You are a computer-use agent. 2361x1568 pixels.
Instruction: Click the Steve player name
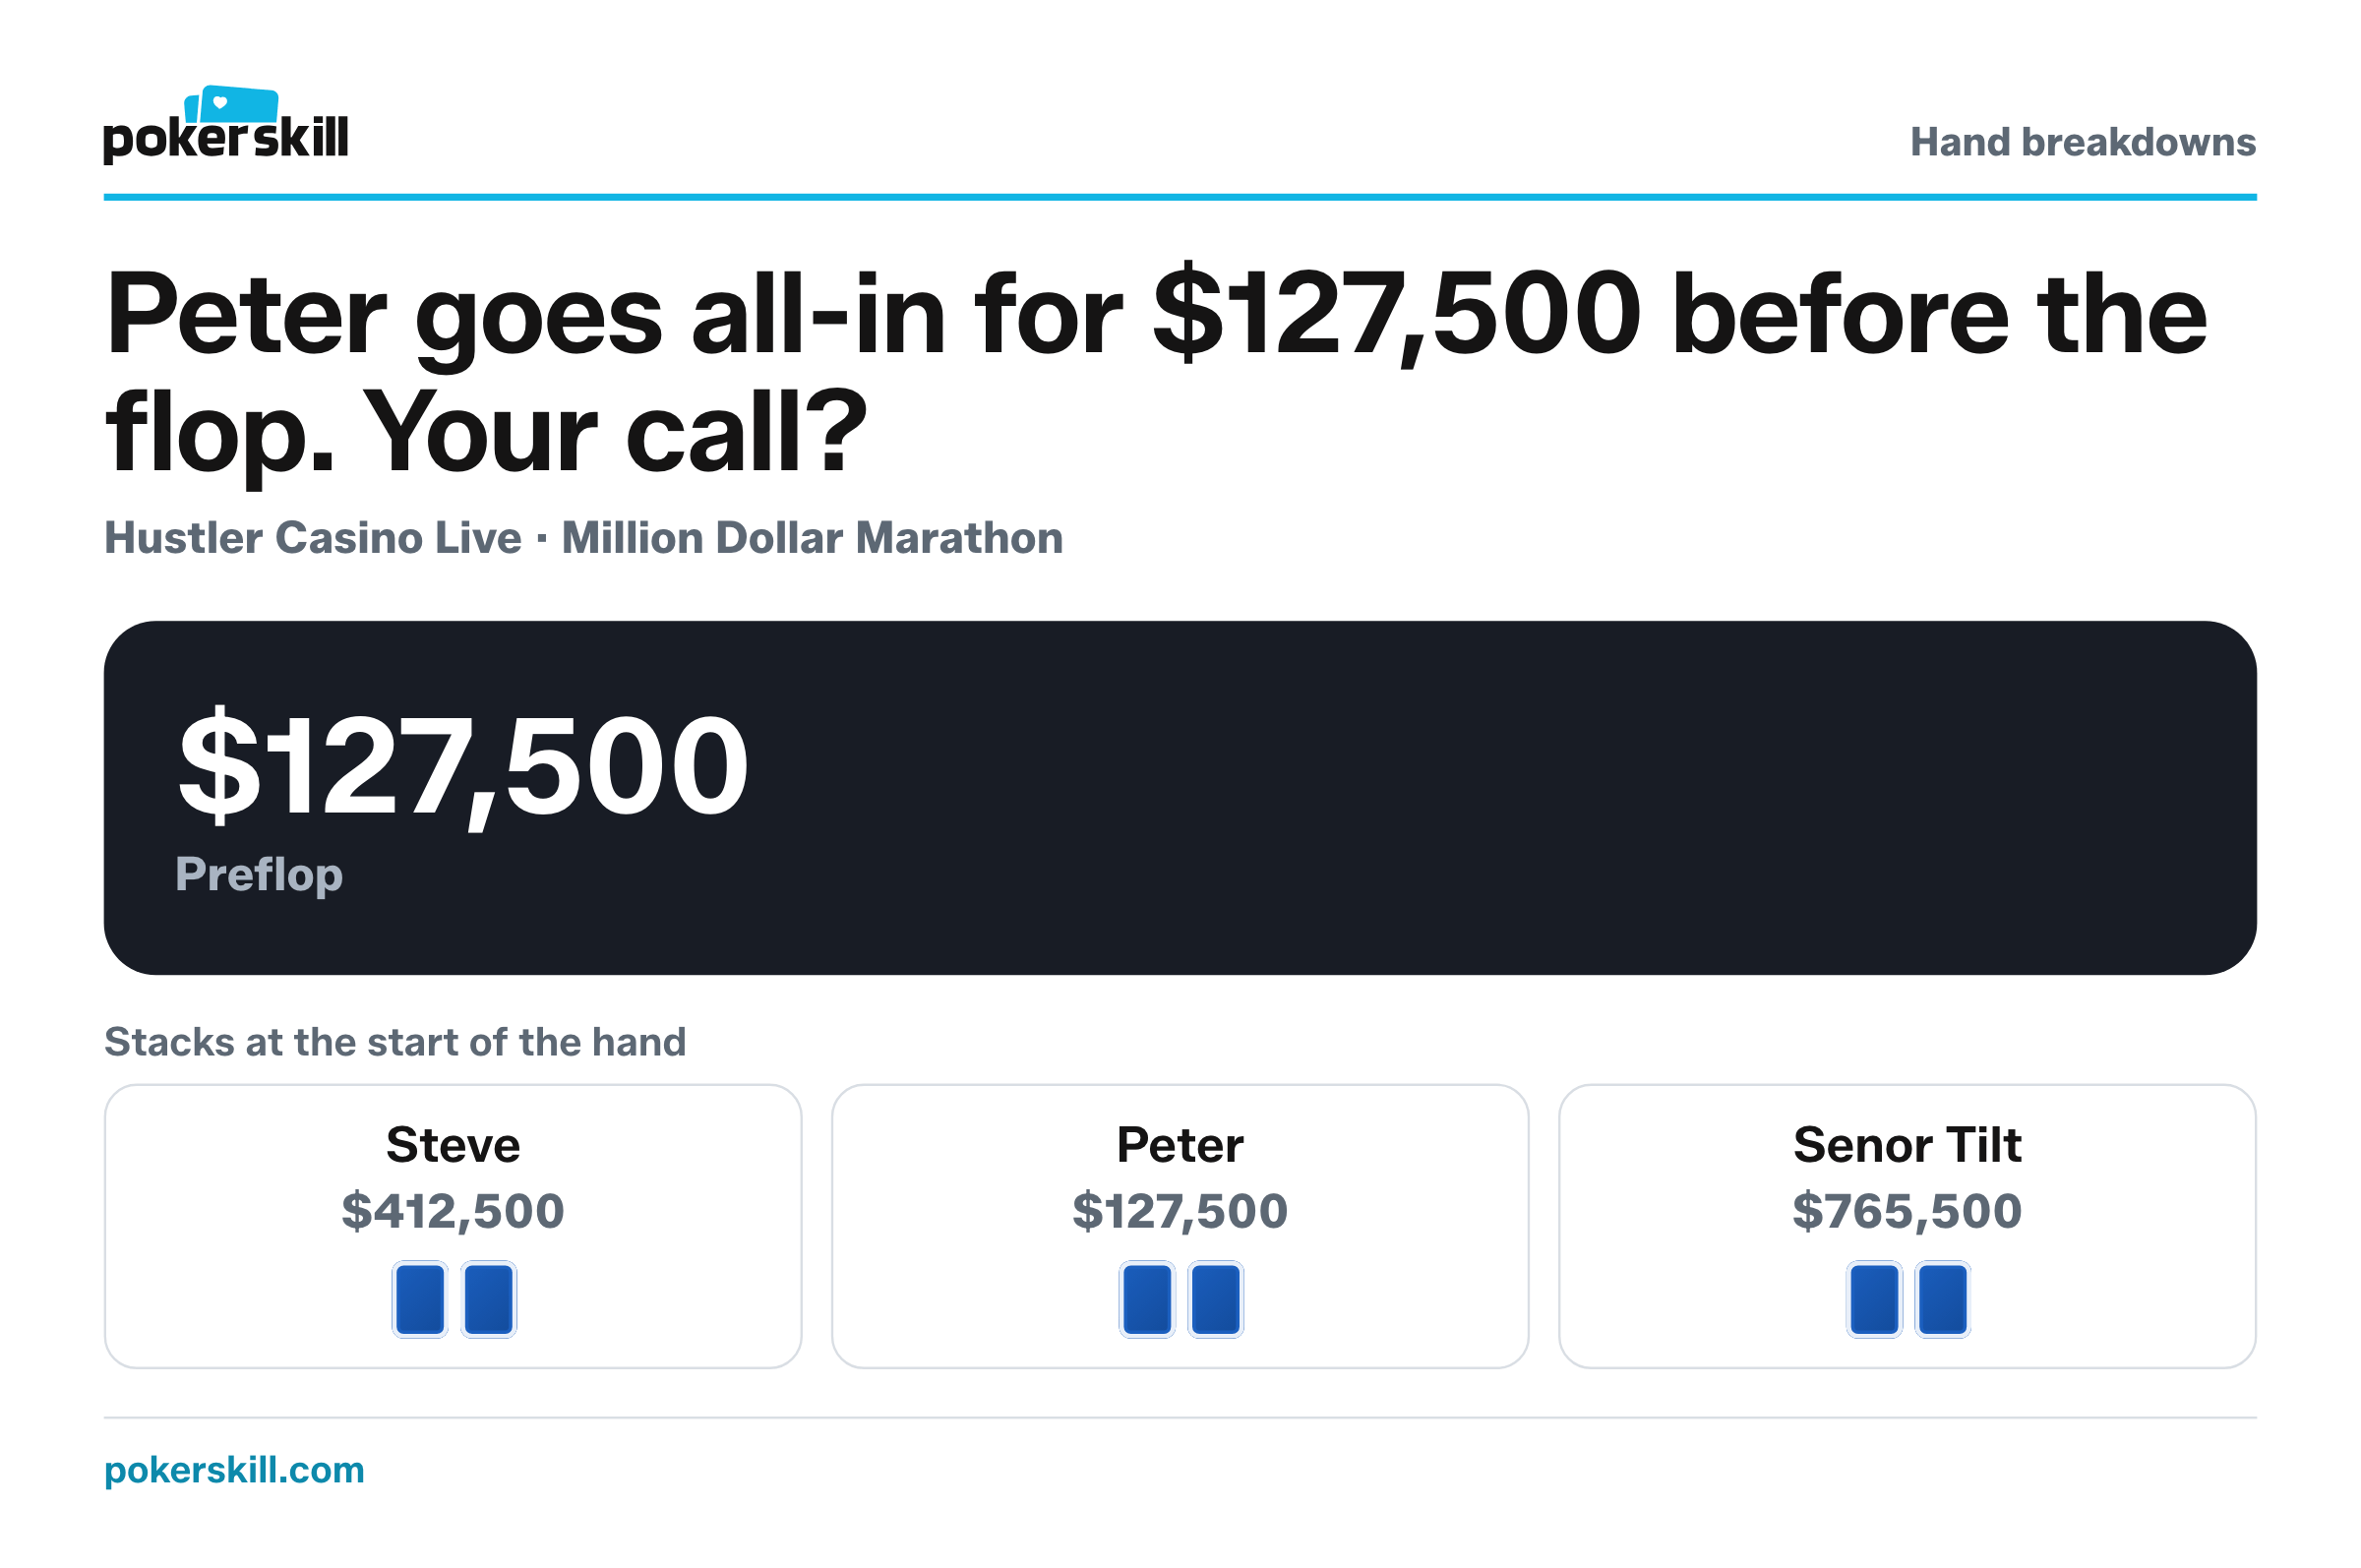click(453, 1145)
